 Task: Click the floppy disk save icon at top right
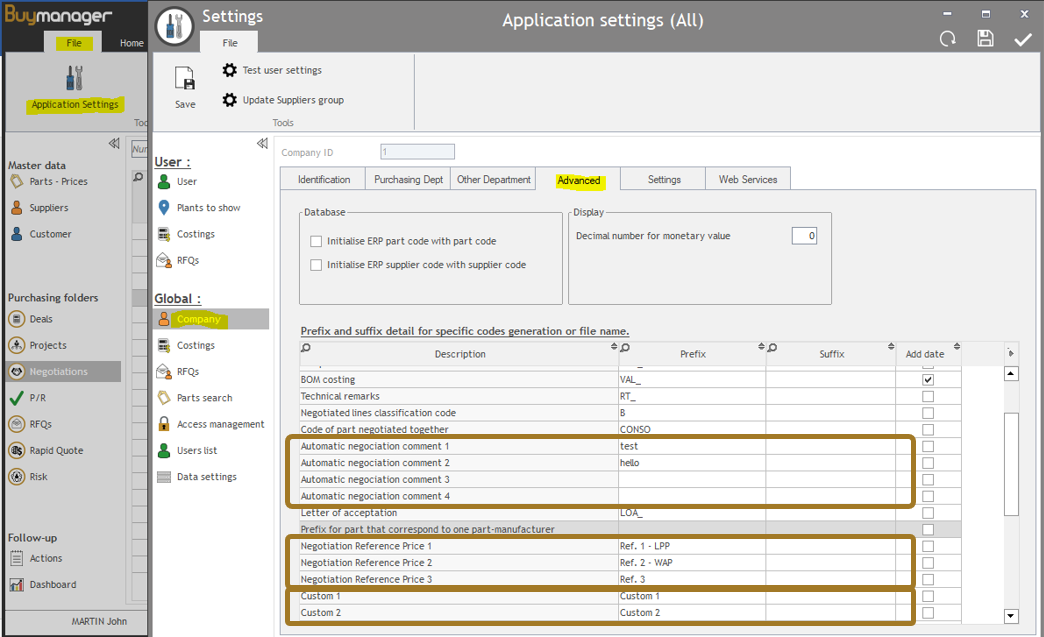985,39
